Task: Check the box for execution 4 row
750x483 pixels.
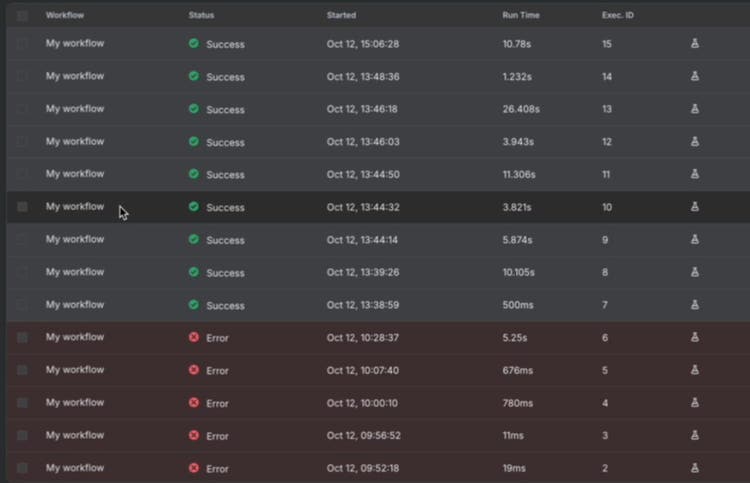Action: [22, 403]
